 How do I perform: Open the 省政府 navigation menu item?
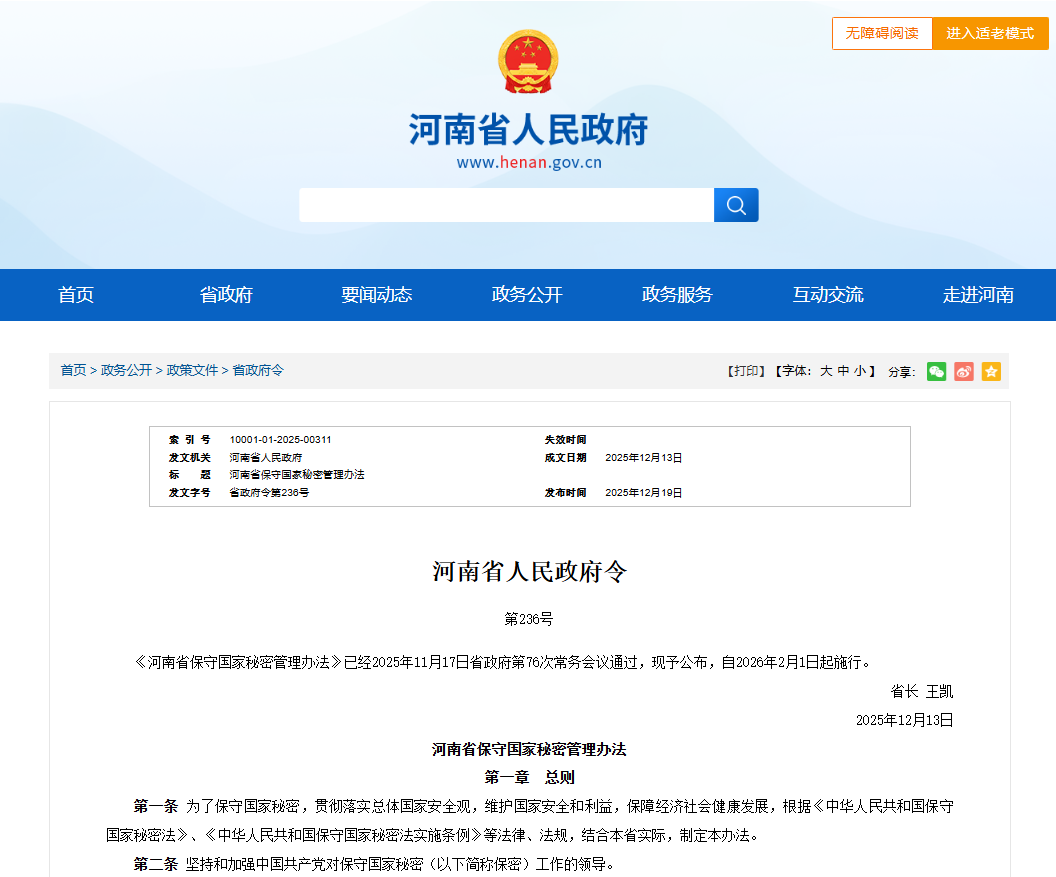[x=226, y=295]
